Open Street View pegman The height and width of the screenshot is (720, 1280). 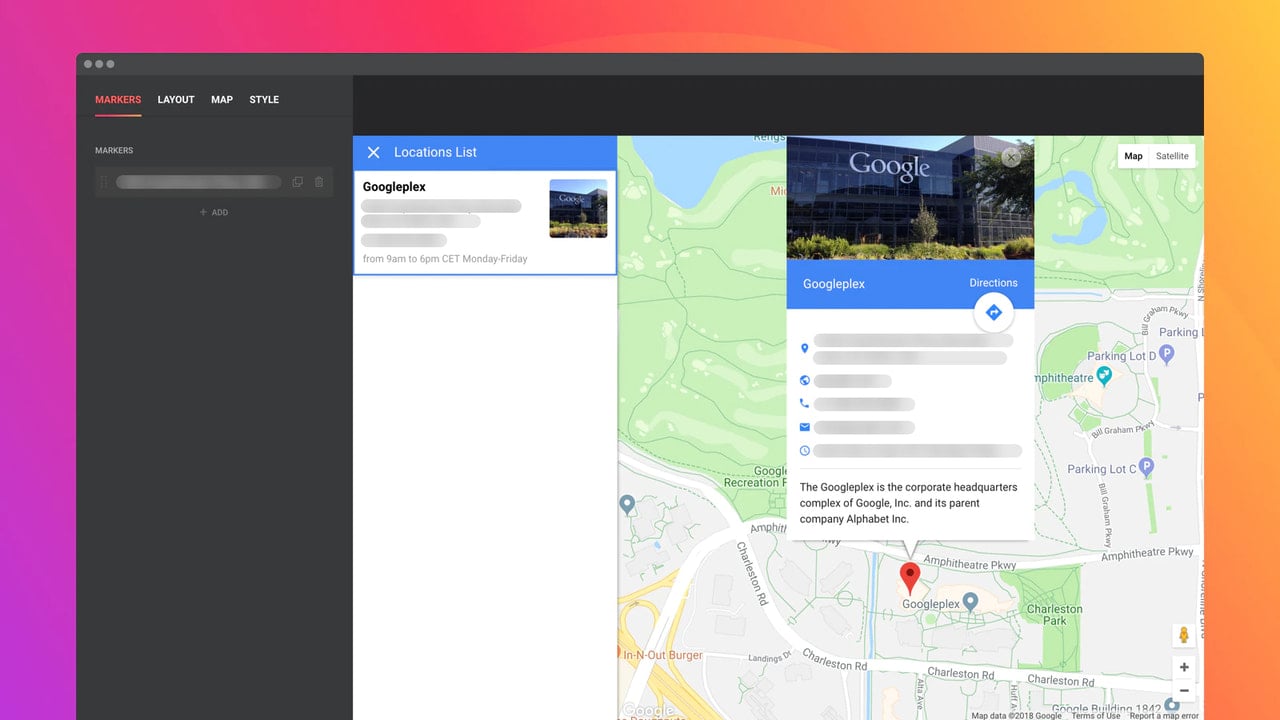pyautogui.click(x=1184, y=635)
